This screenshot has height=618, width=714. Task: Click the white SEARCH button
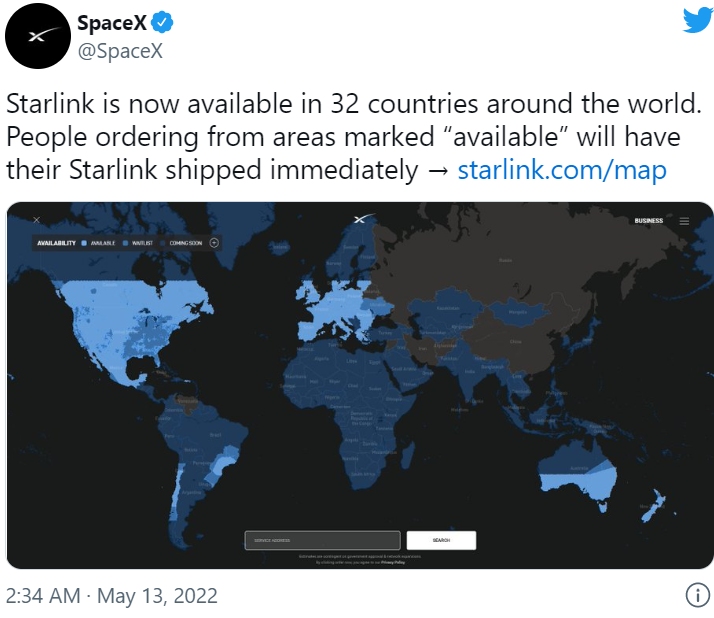click(441, 540)
